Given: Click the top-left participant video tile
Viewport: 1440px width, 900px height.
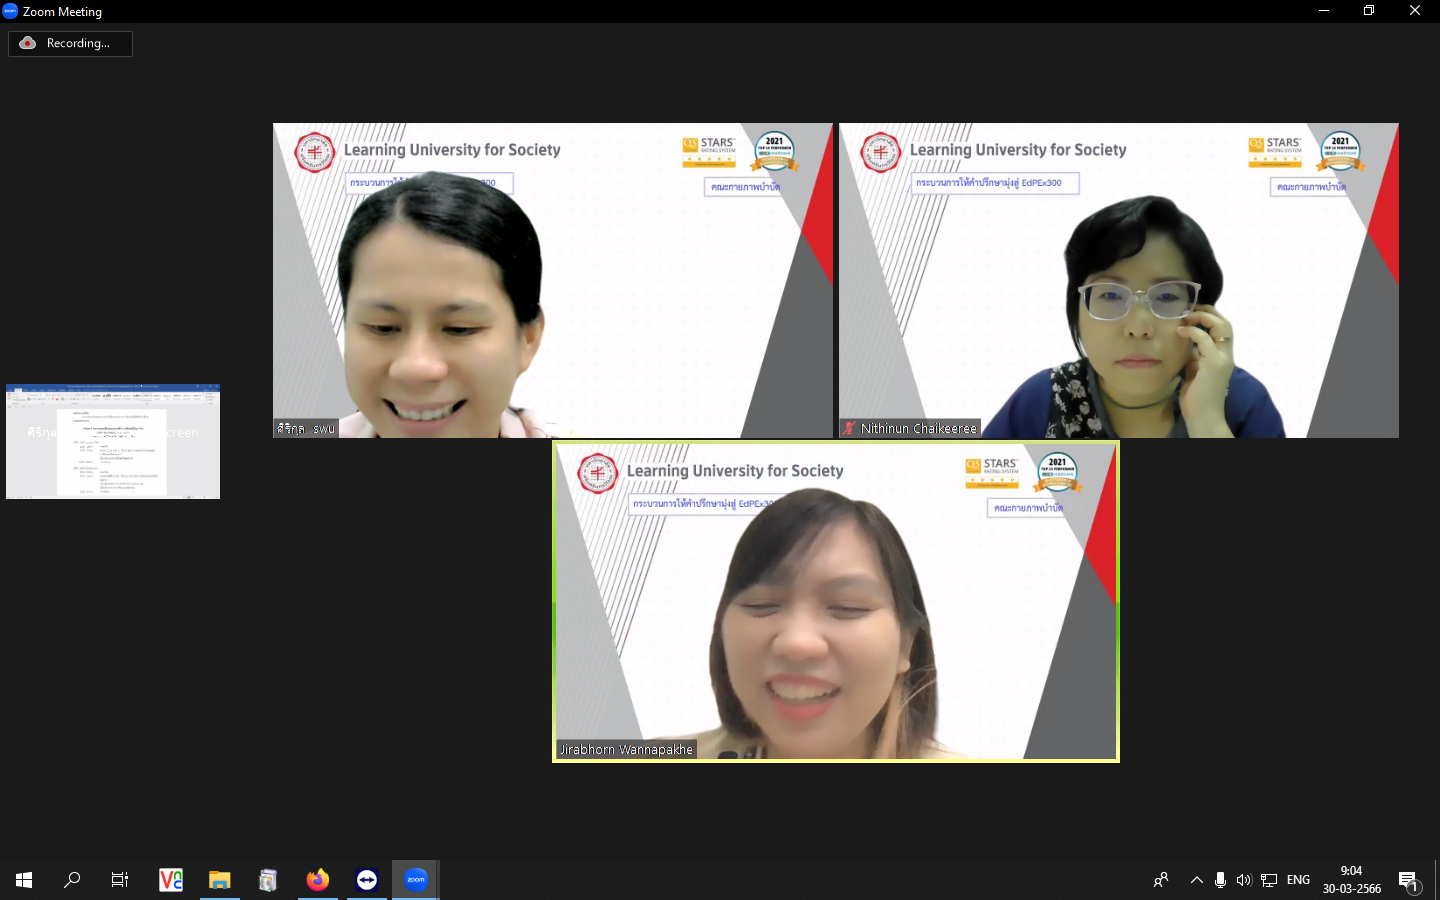Looking at the screenshot, I should [x=552, y=280].
